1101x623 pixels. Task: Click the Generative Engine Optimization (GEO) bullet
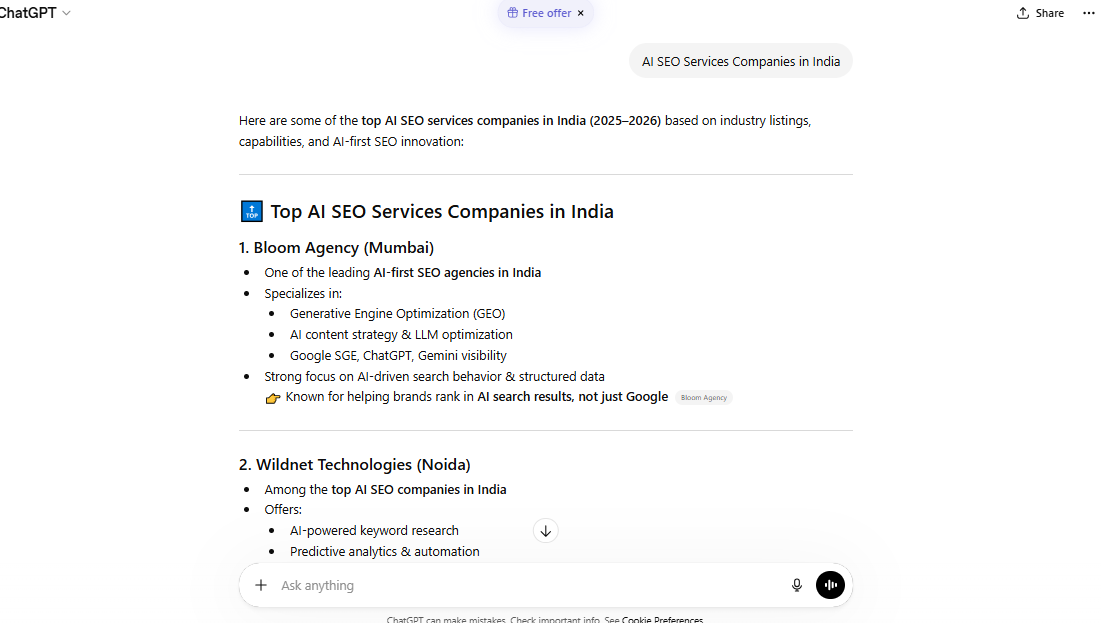[x=397, y=313]
